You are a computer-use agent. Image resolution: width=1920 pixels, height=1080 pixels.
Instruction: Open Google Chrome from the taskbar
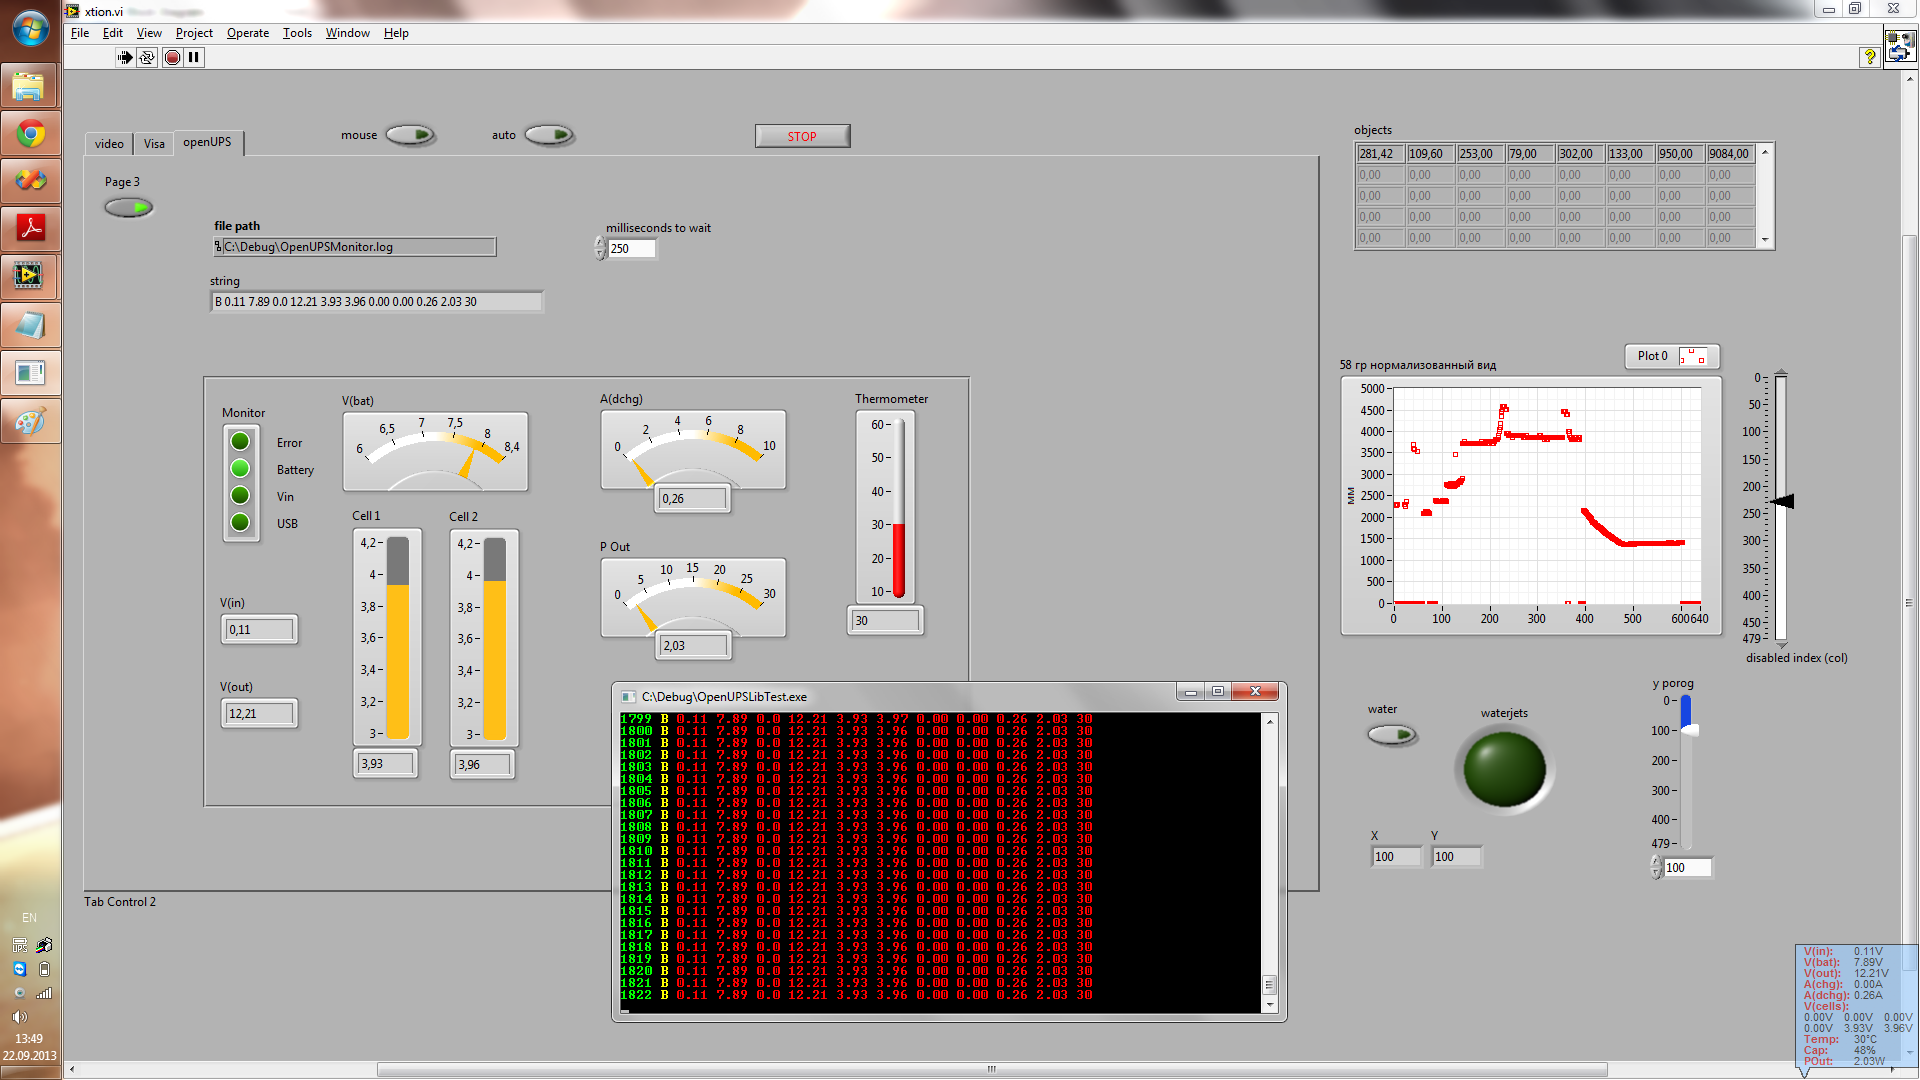(30, 133)
